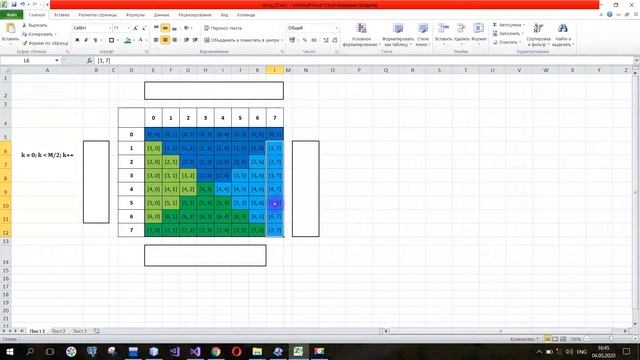
Task: Click the Format Painter button
Action: [x=45, y=43]
